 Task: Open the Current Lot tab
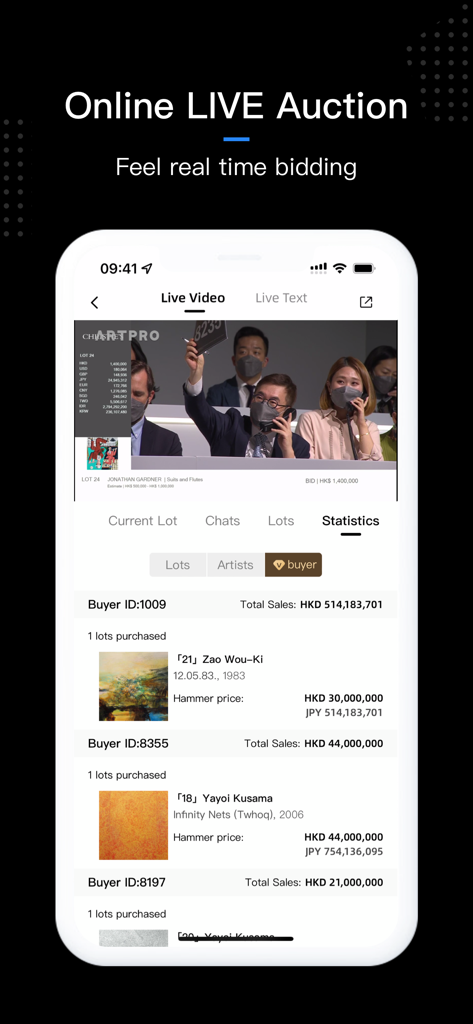(x=142, y=520)
